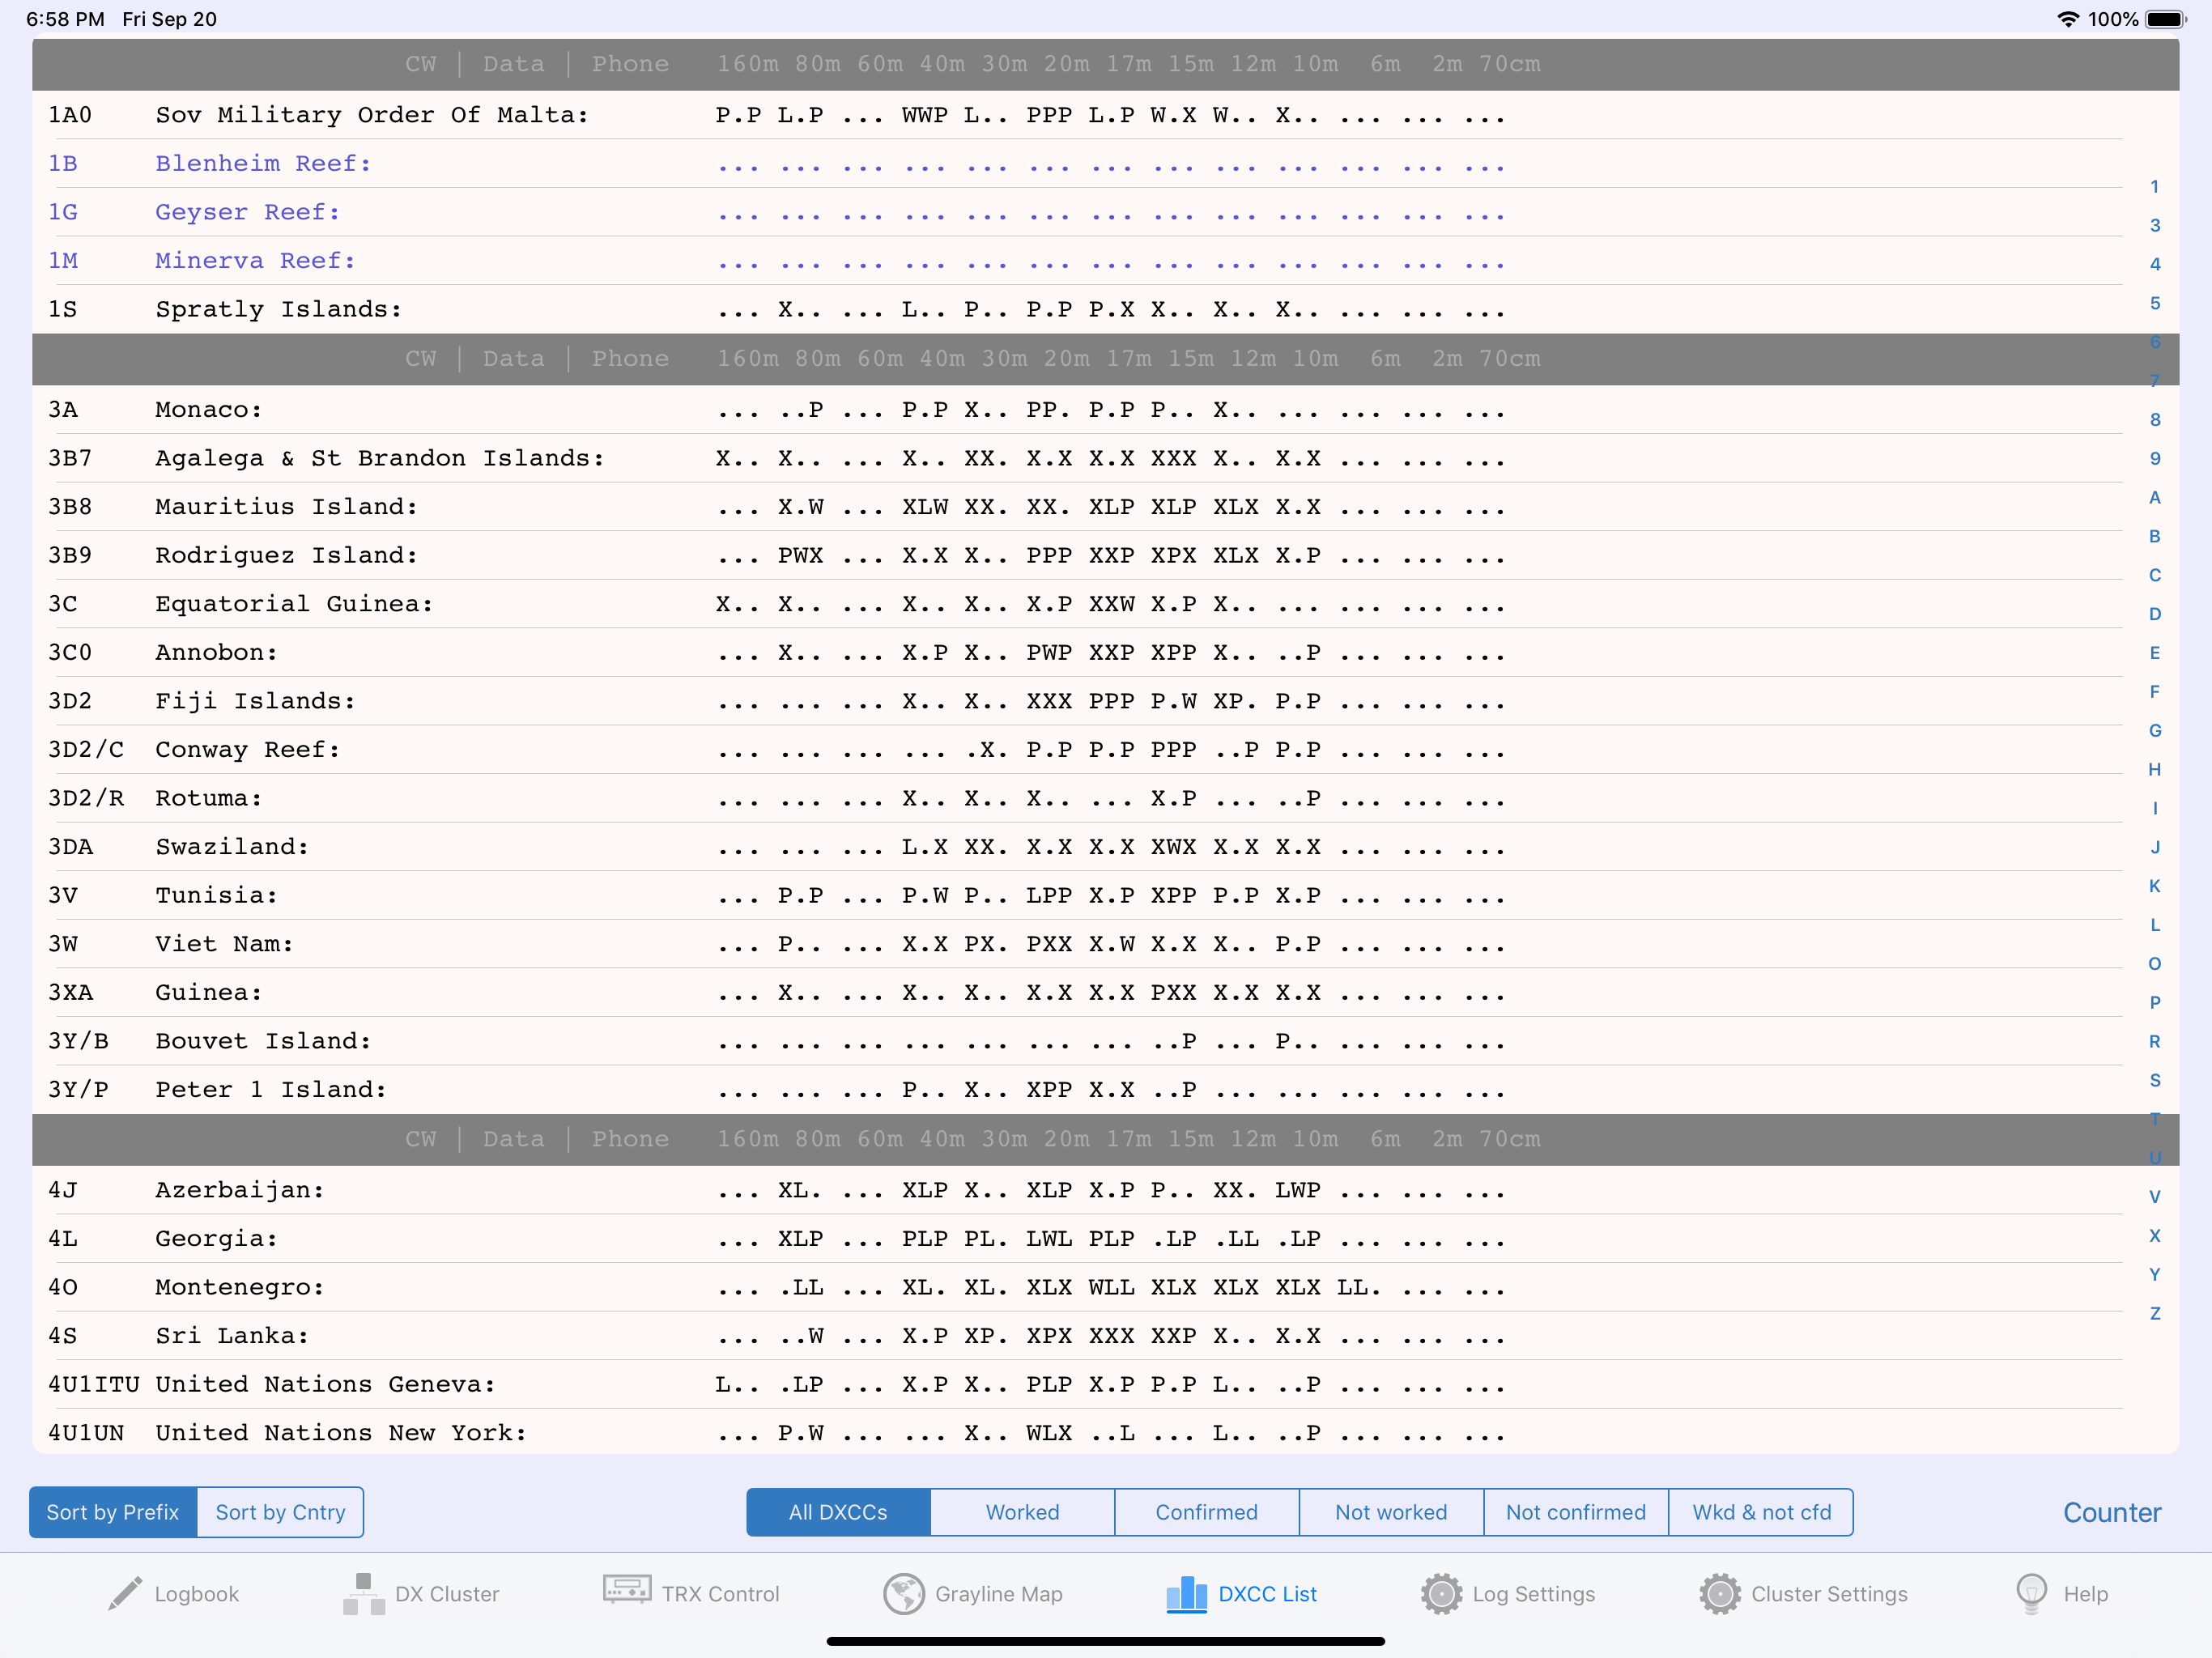Image resolution: width=2212 pixels, height=1658 pixels.
Task: Open the Counter link
Action: (x=2111, y=1512)
